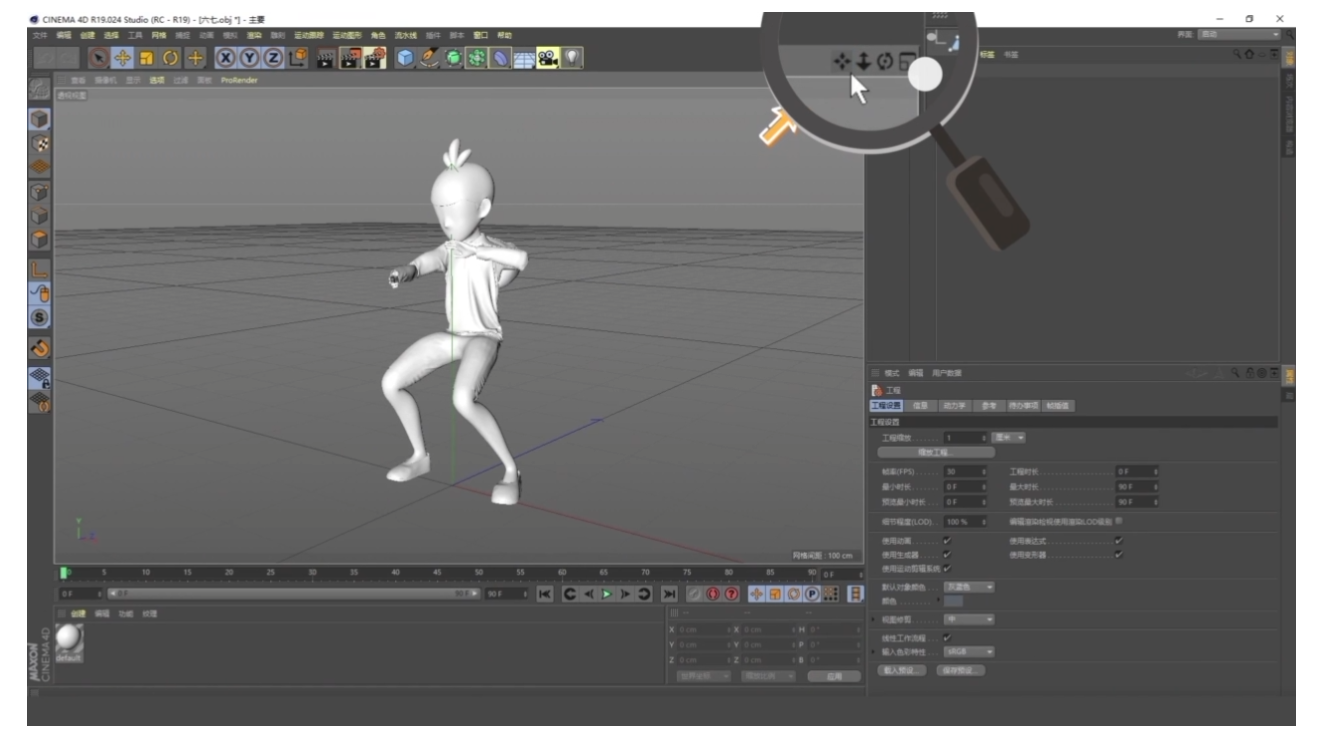Open the 文件 menu
This screenshot has height=747, width=1327.
[40, 35]
